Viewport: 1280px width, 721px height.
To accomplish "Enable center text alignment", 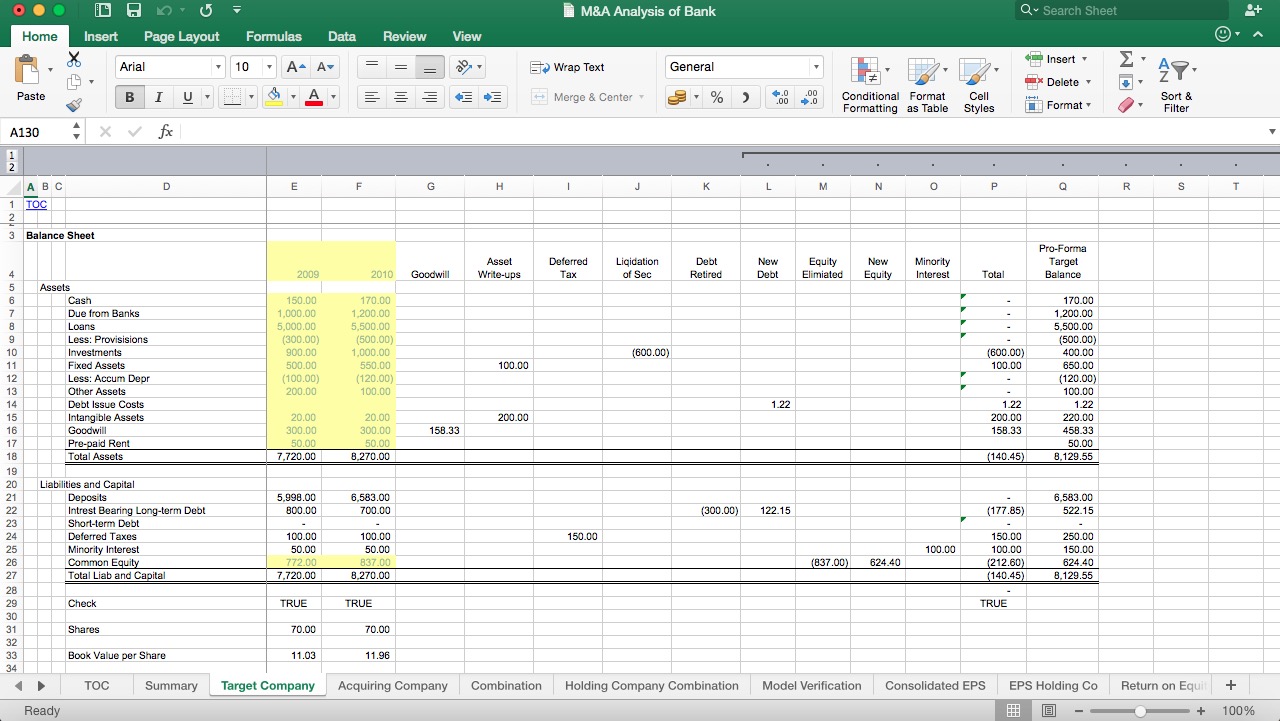I will (x=401, y=97).
